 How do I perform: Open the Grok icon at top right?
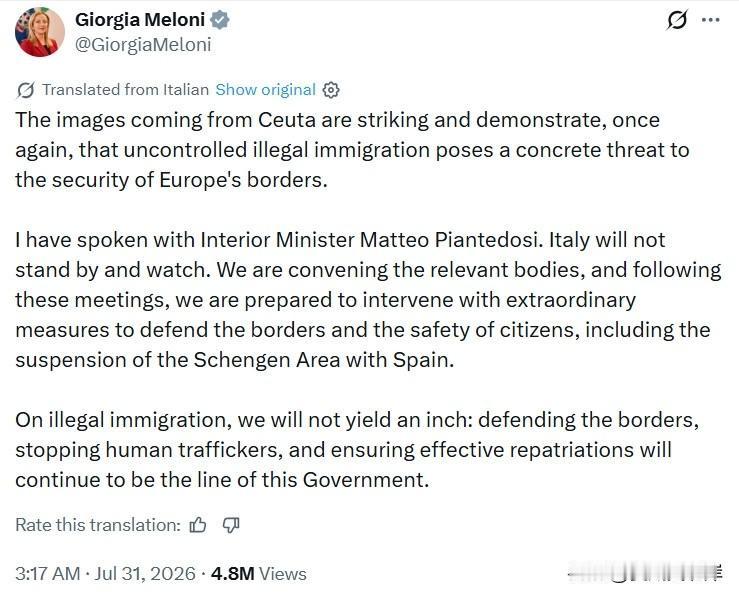tap(677, 20)
